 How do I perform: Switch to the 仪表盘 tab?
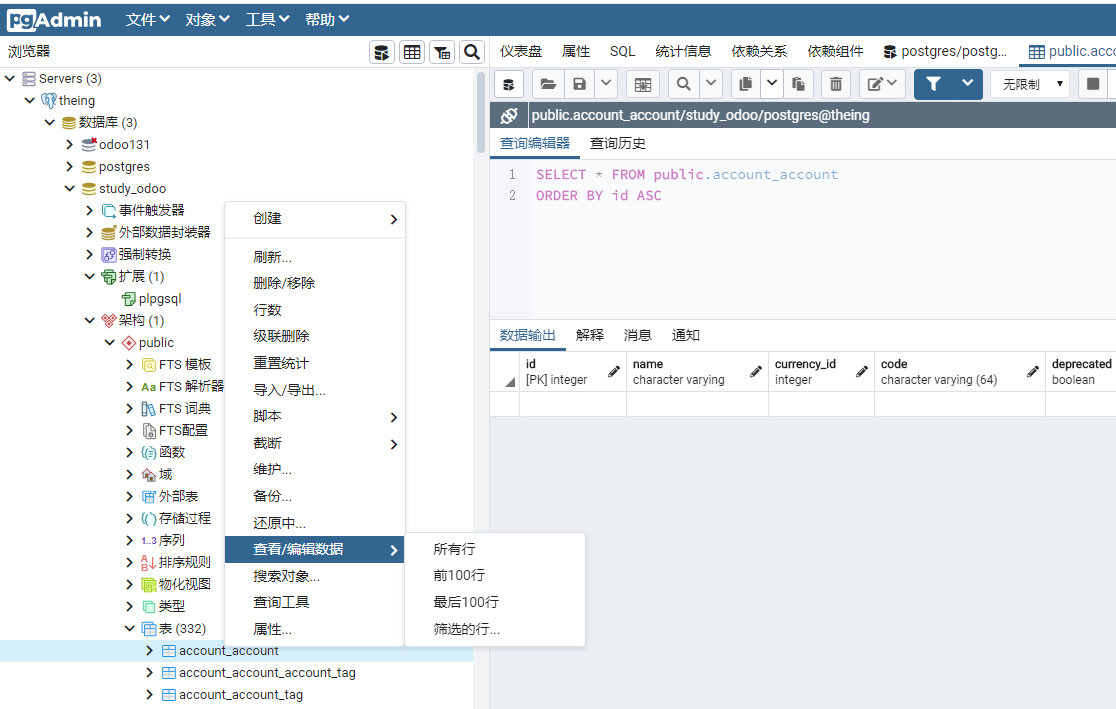point(521,51)
